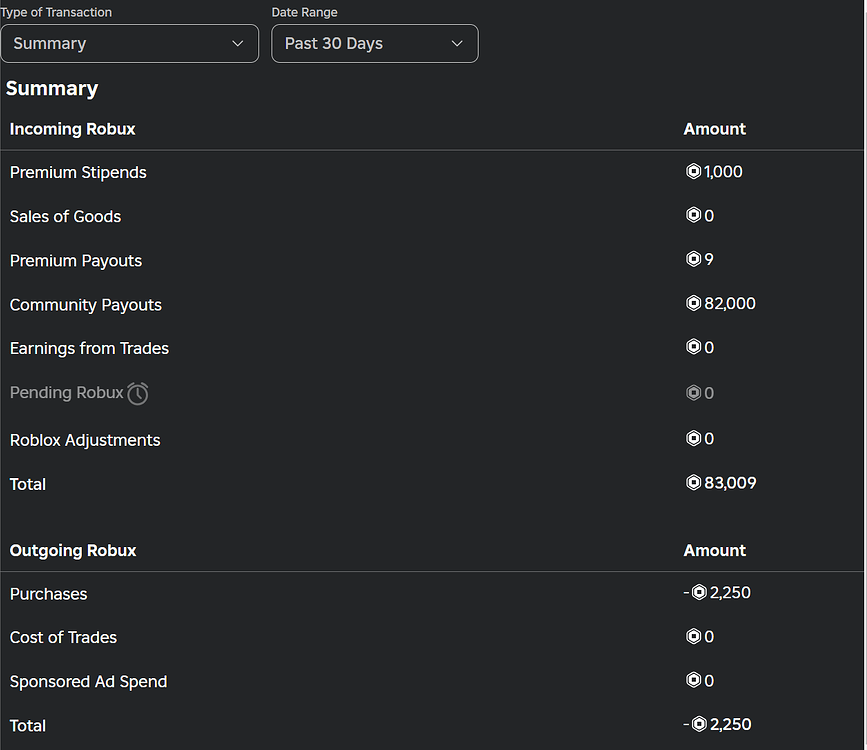Select the Incoming Robux section header
The height and width of the screenshot is (750, 867).
point(72,129)
